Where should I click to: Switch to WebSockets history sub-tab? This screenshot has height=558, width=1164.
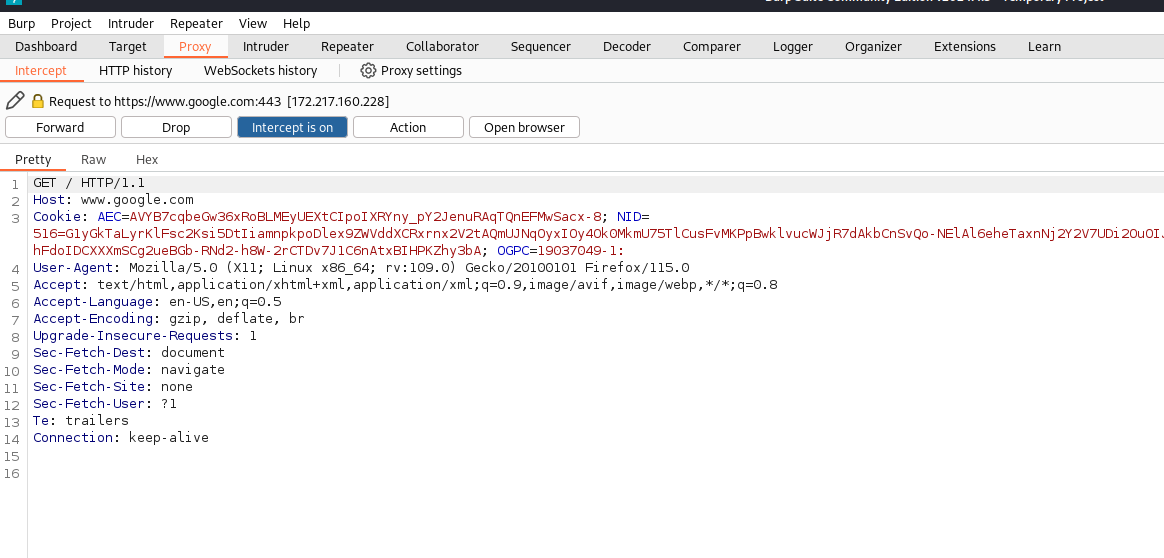pyautogui.click(x=261, y=70)
